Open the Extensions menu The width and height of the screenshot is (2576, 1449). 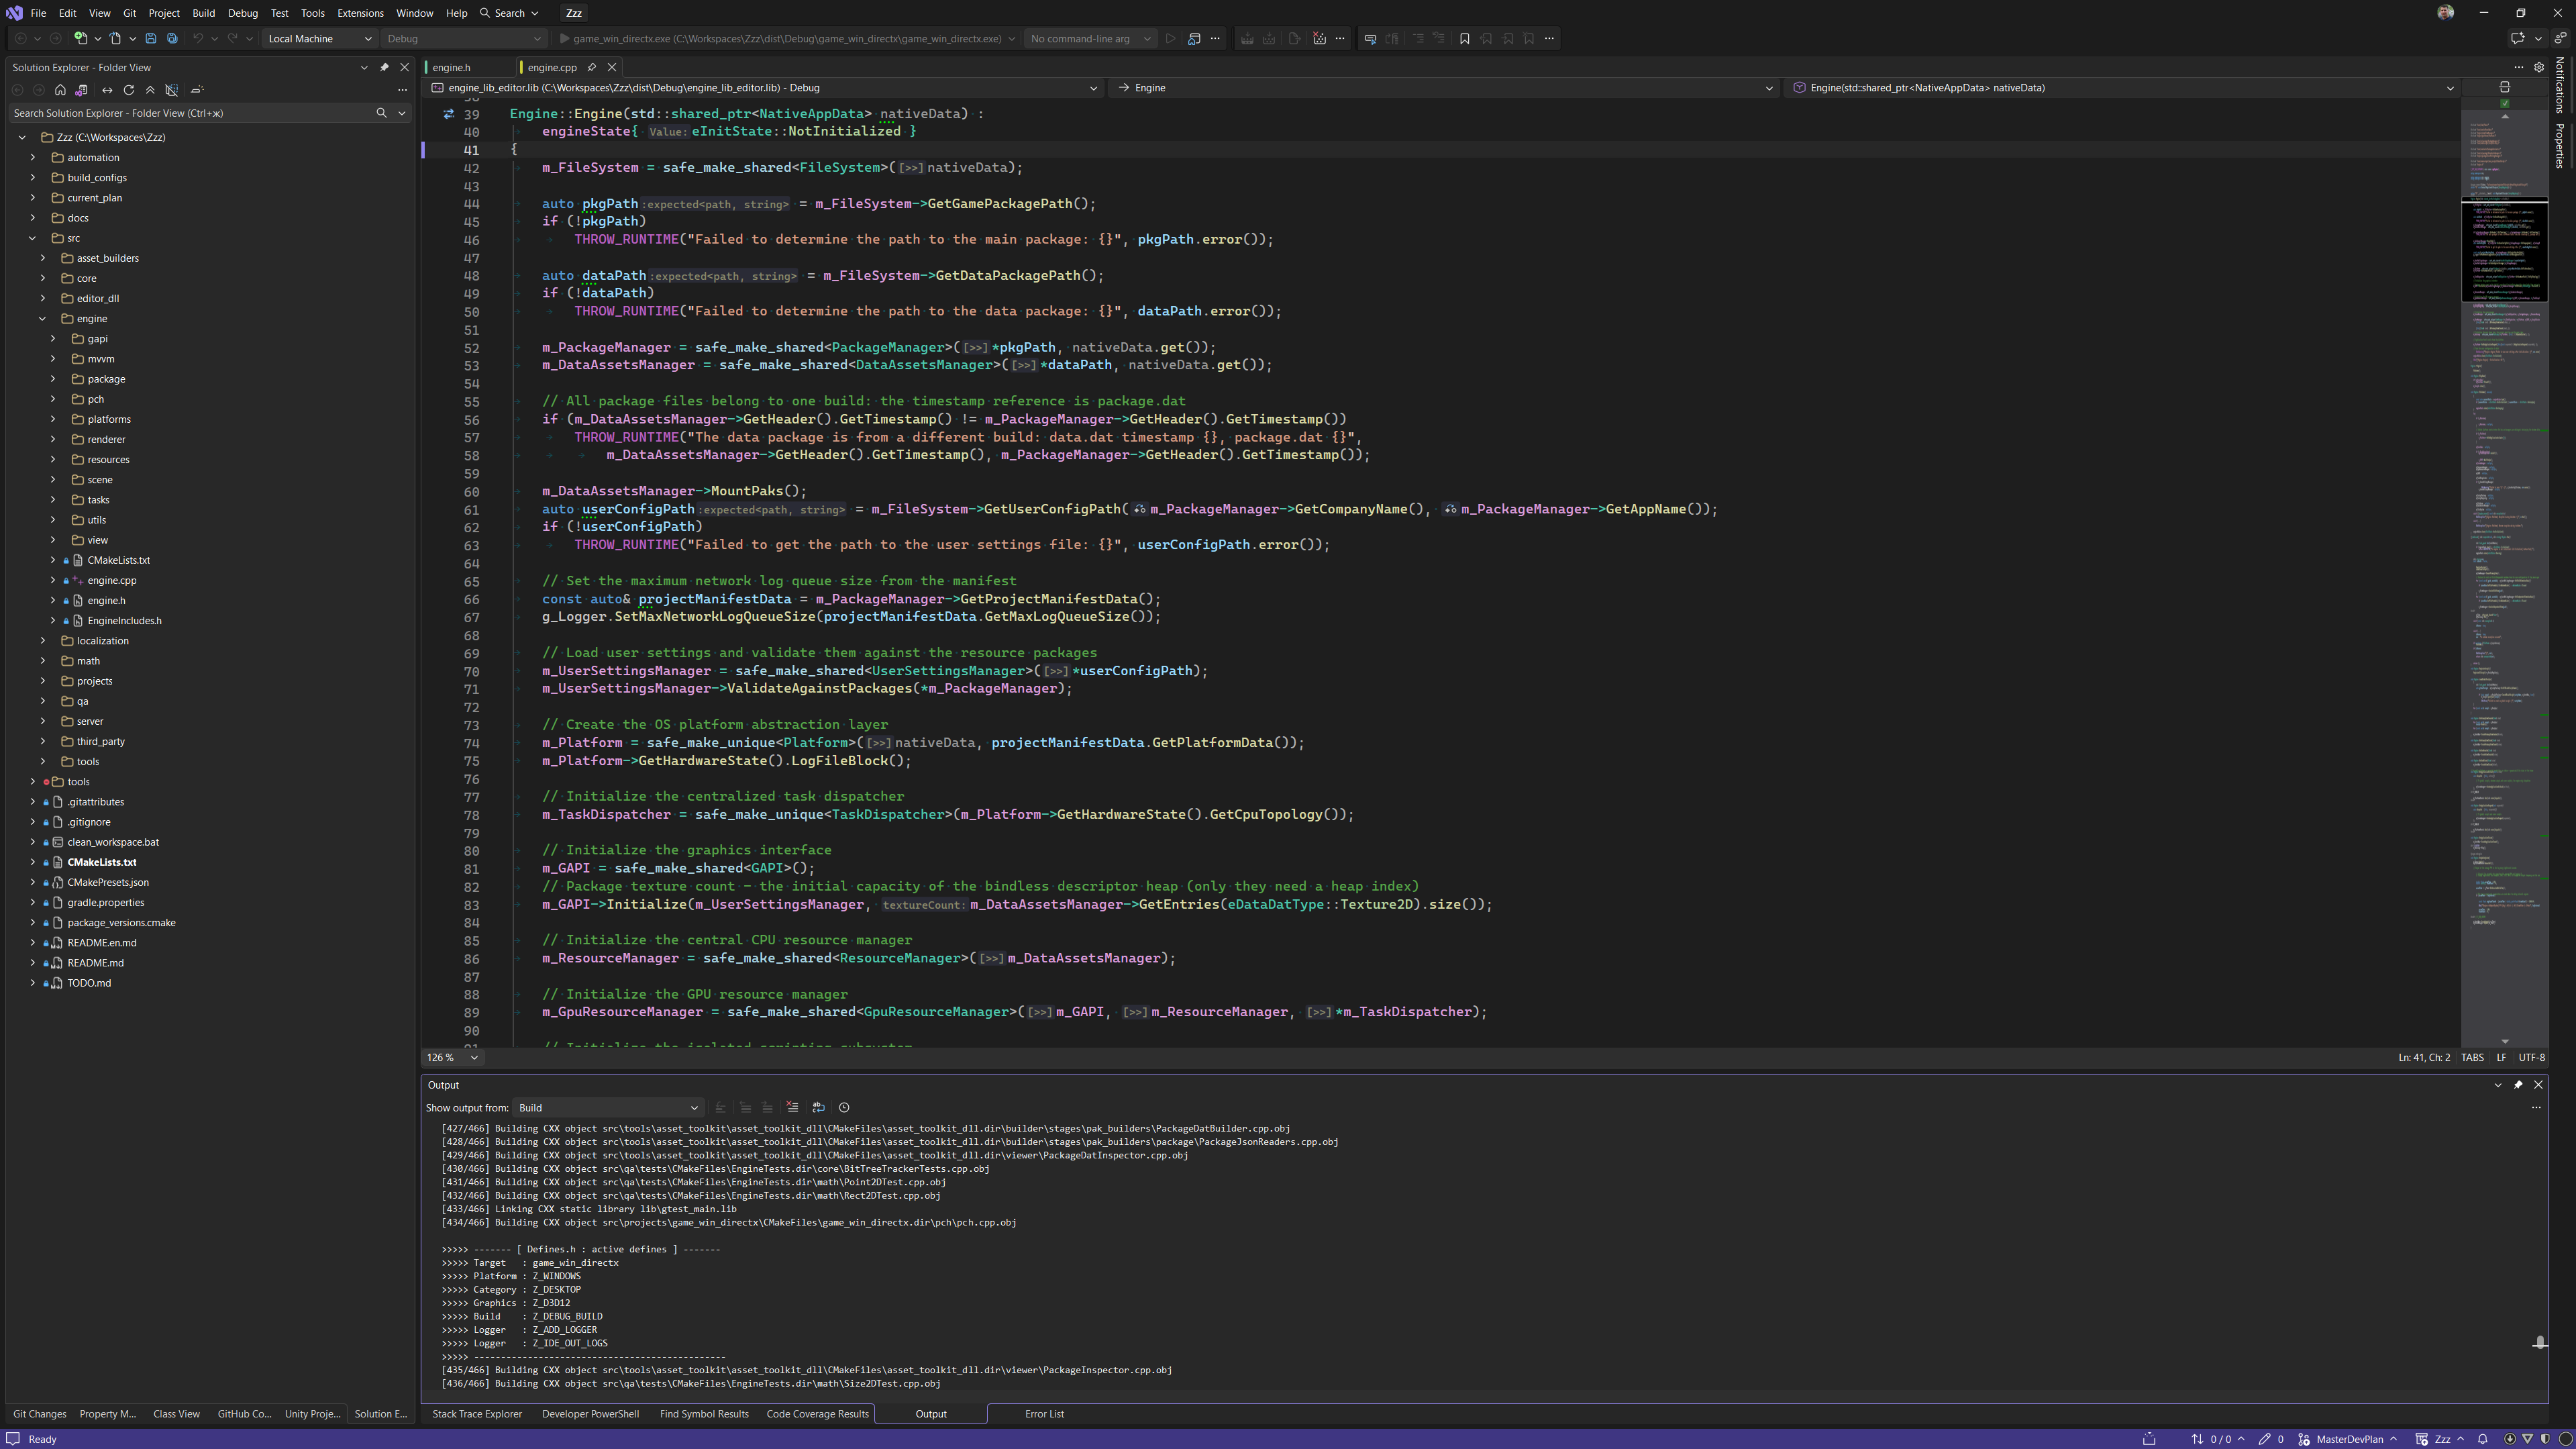[x=360, y=13]
